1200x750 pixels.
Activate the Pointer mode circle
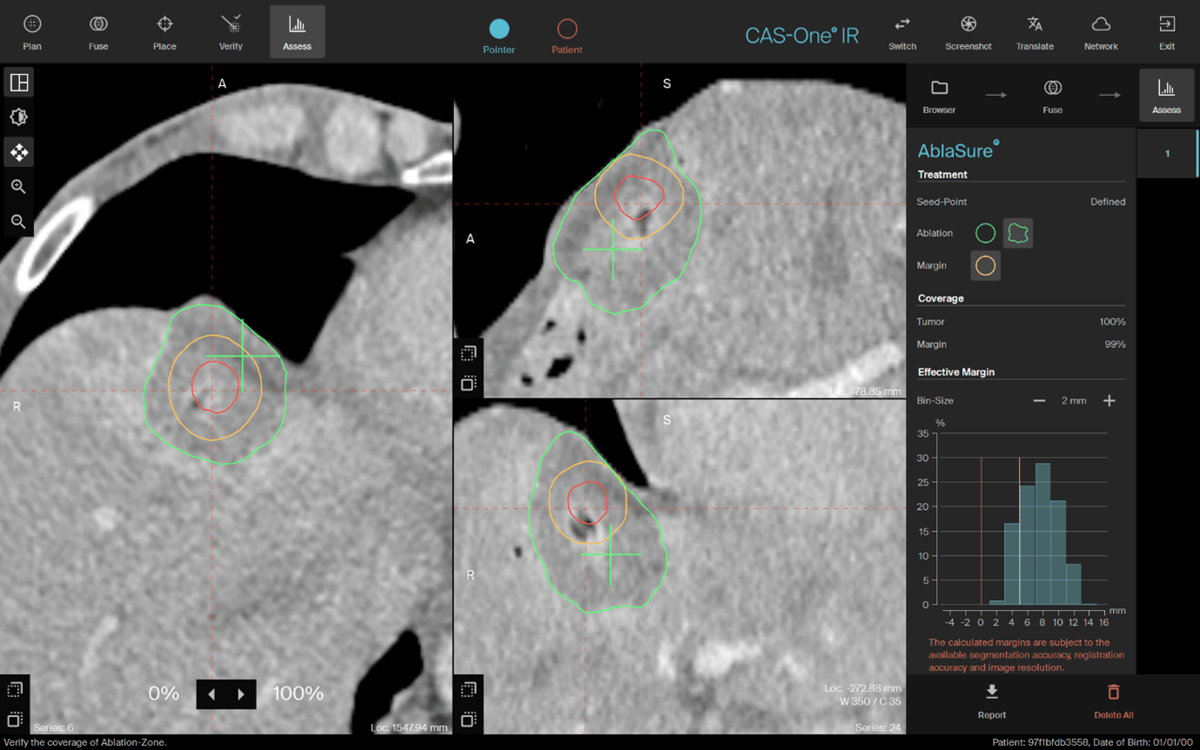tap(499, 29)
